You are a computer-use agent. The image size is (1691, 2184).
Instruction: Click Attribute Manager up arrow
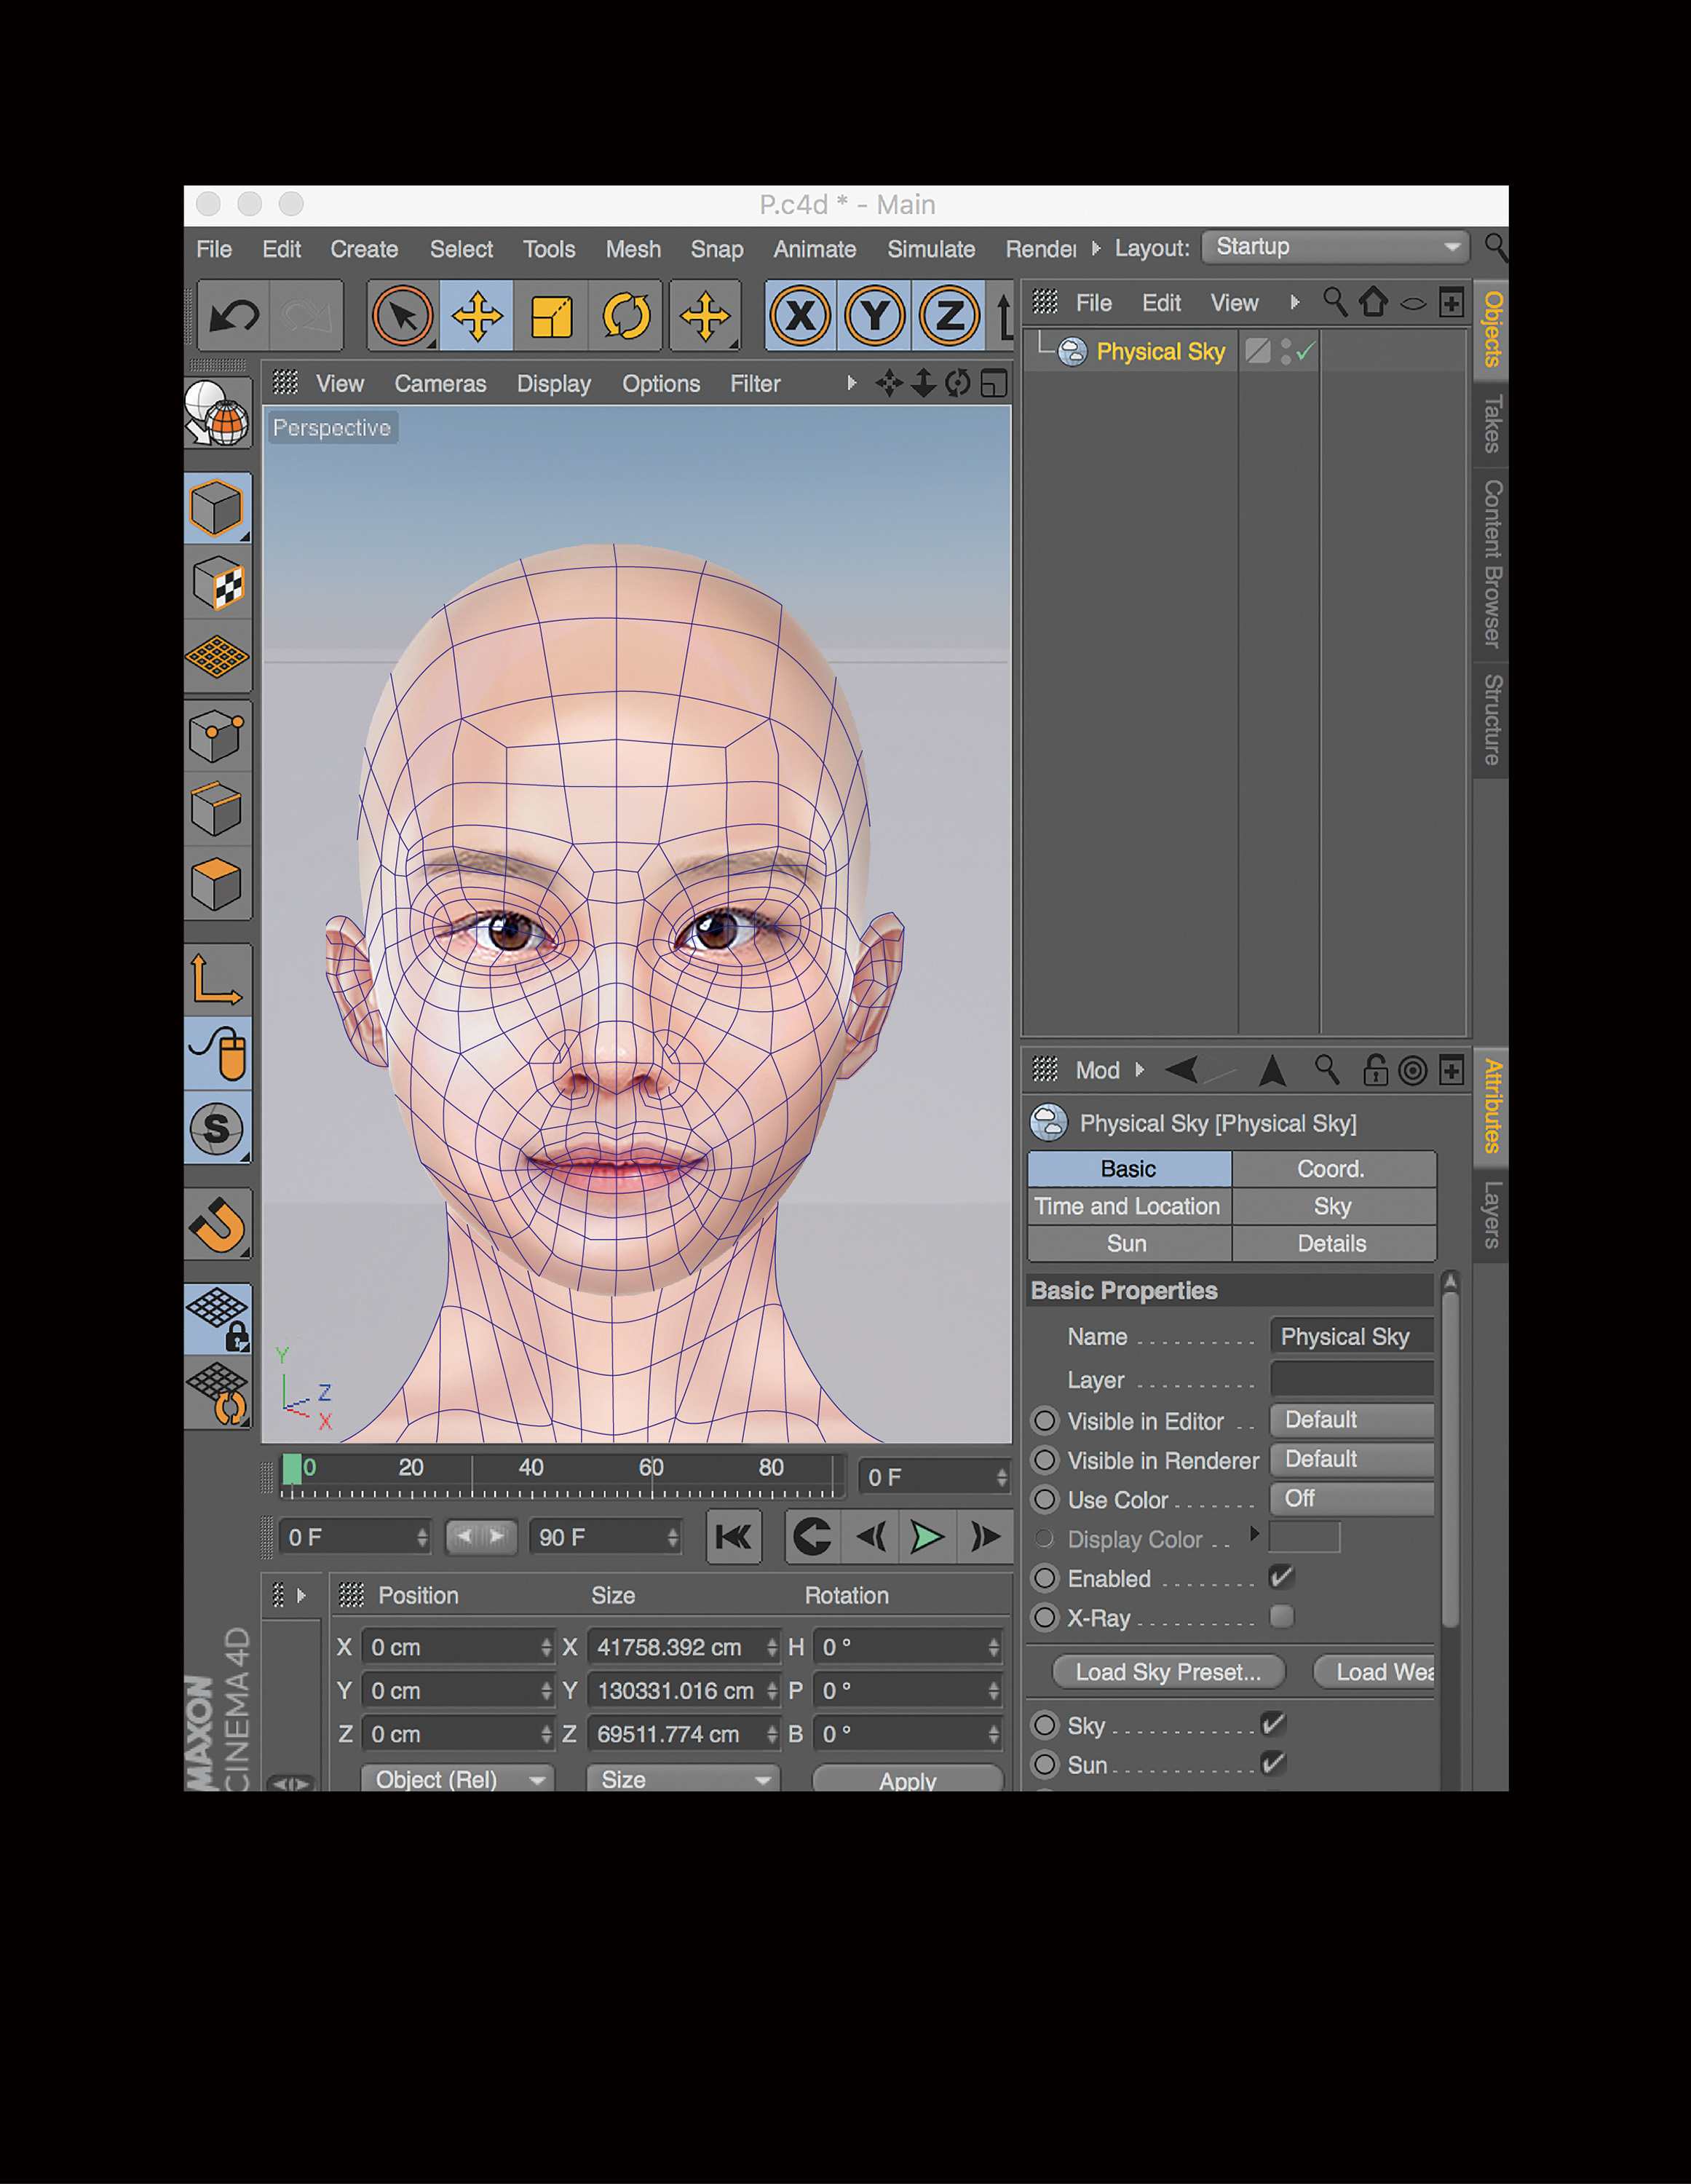1272,1070
